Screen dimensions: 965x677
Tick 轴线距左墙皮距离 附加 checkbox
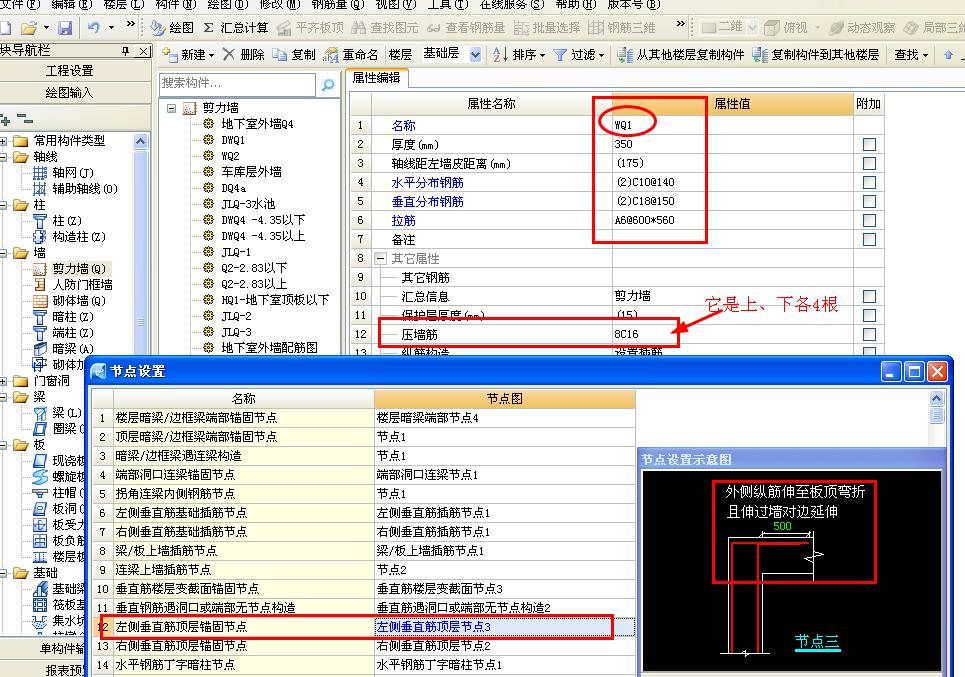pyautogui.click(x=869, y=163)
